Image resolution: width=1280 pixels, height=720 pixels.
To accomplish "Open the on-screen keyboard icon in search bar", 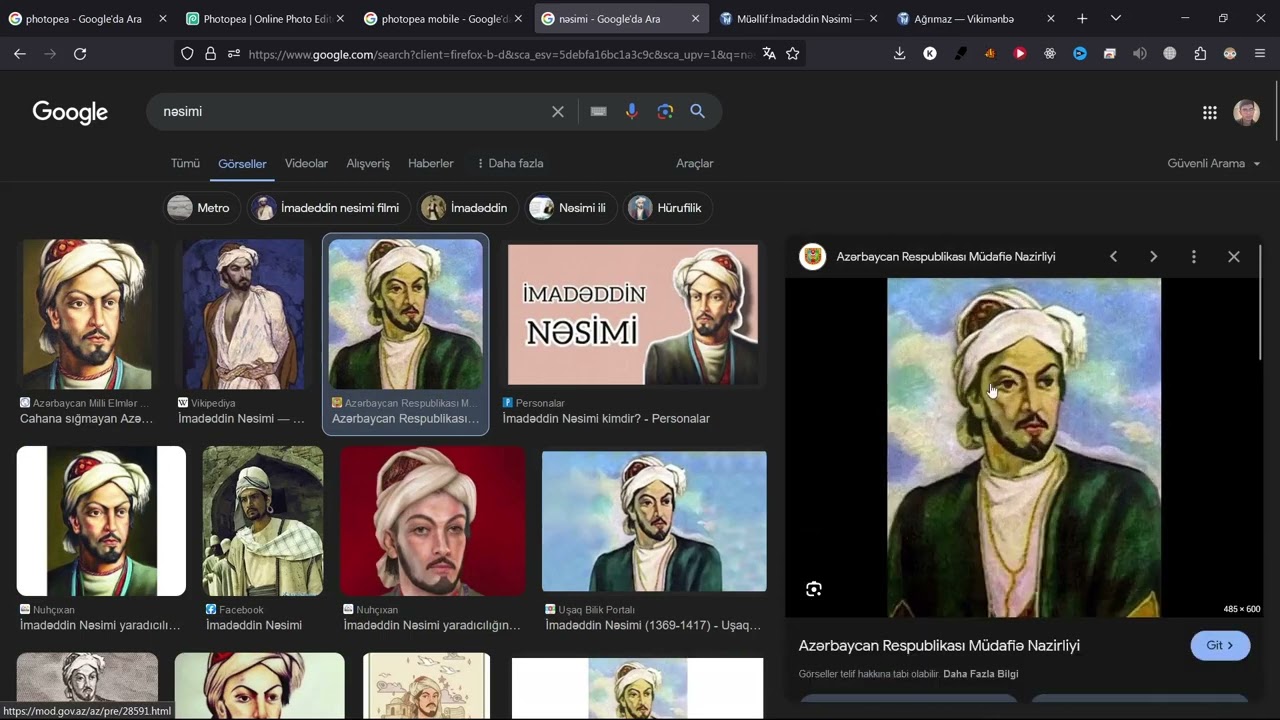I will 598,112.
